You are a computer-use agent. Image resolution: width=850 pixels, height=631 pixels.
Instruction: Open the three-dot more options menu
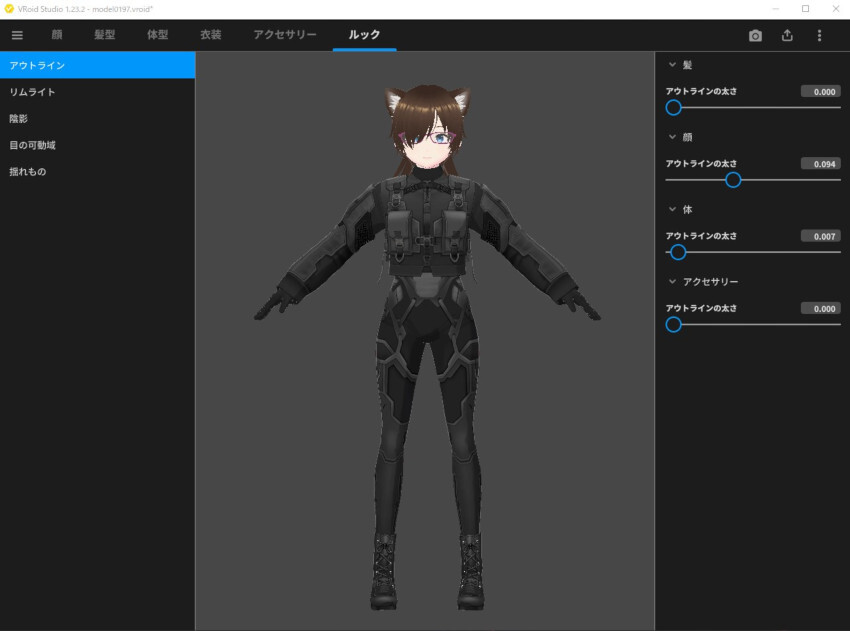(819, 35)
